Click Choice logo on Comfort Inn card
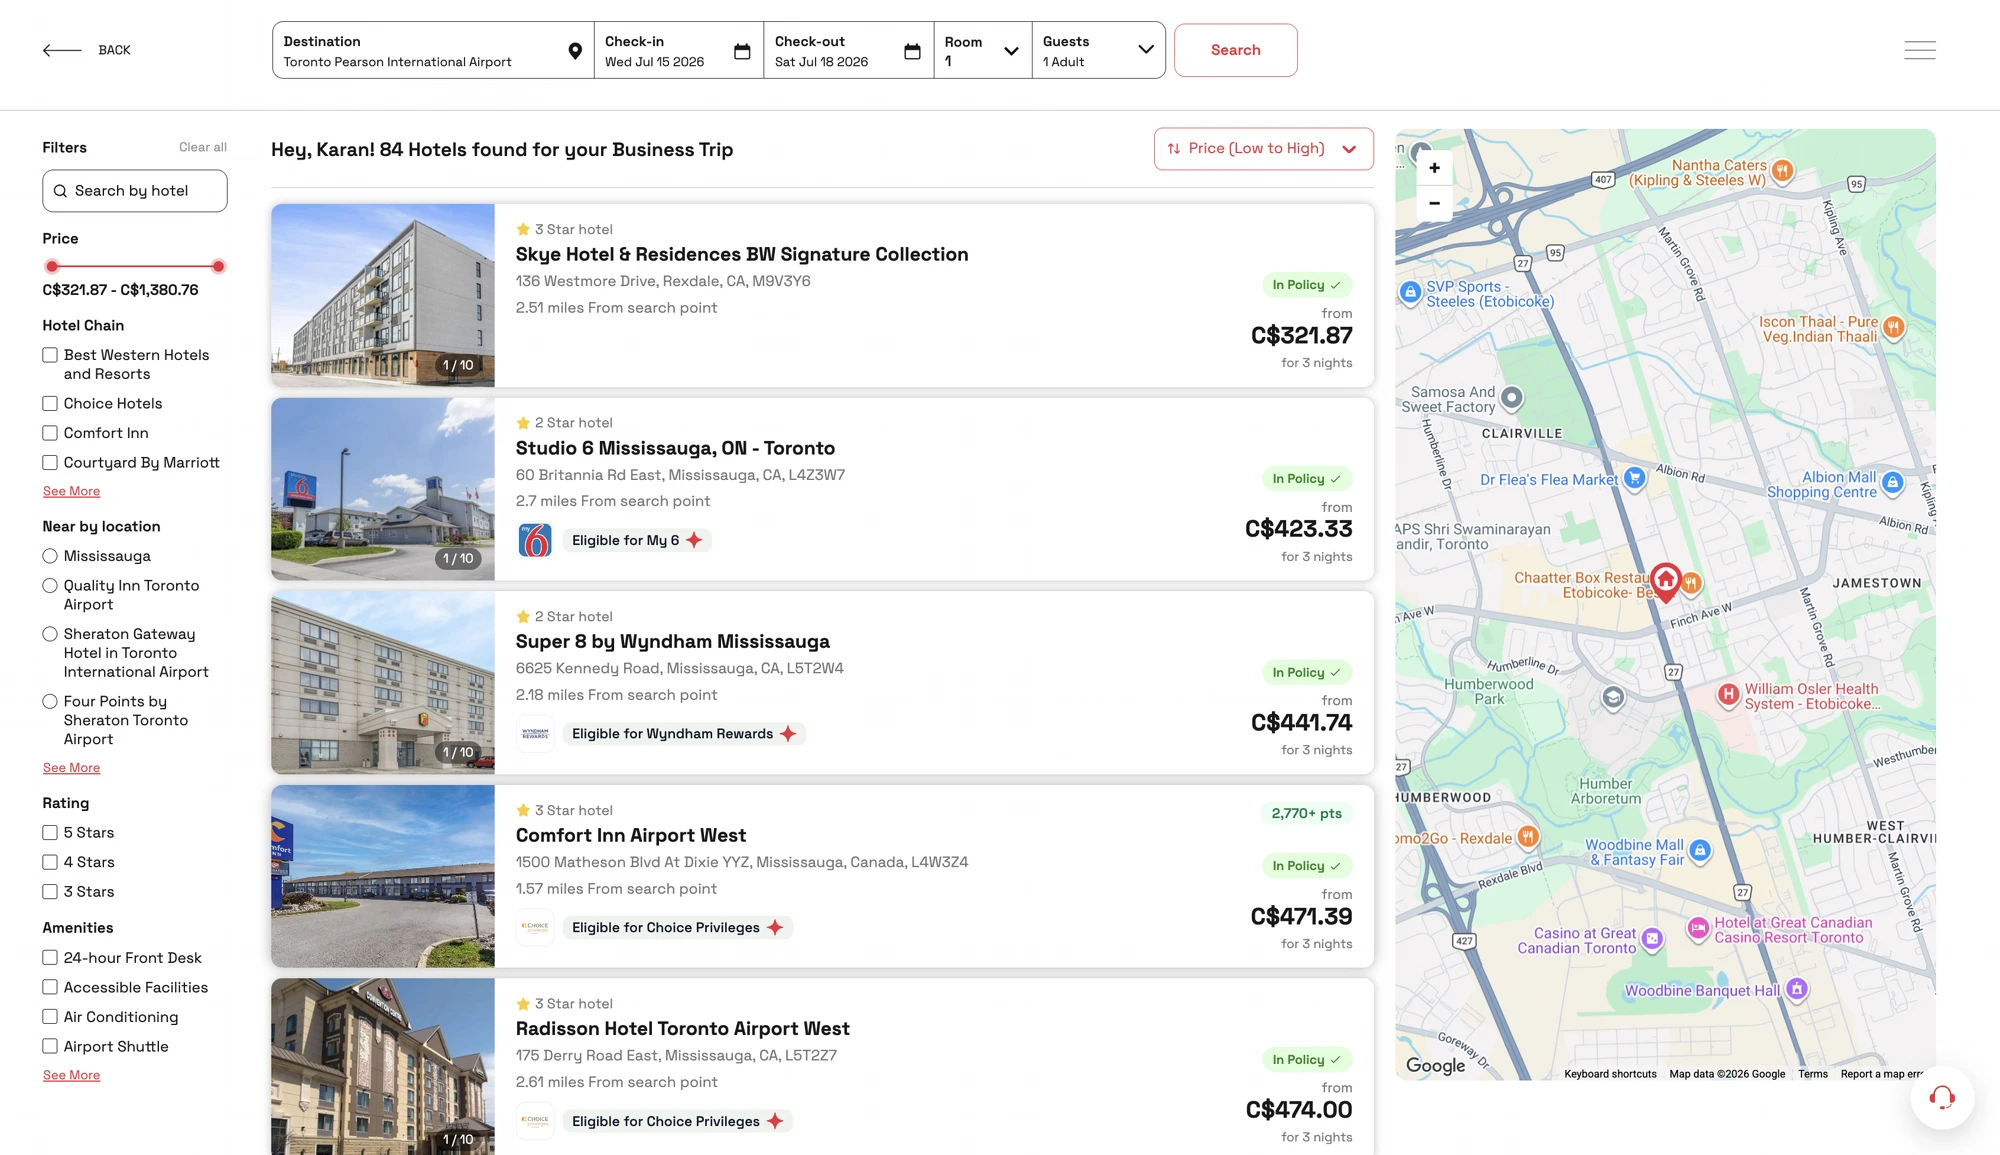Screen dimensions: 2000x1155 535,927
